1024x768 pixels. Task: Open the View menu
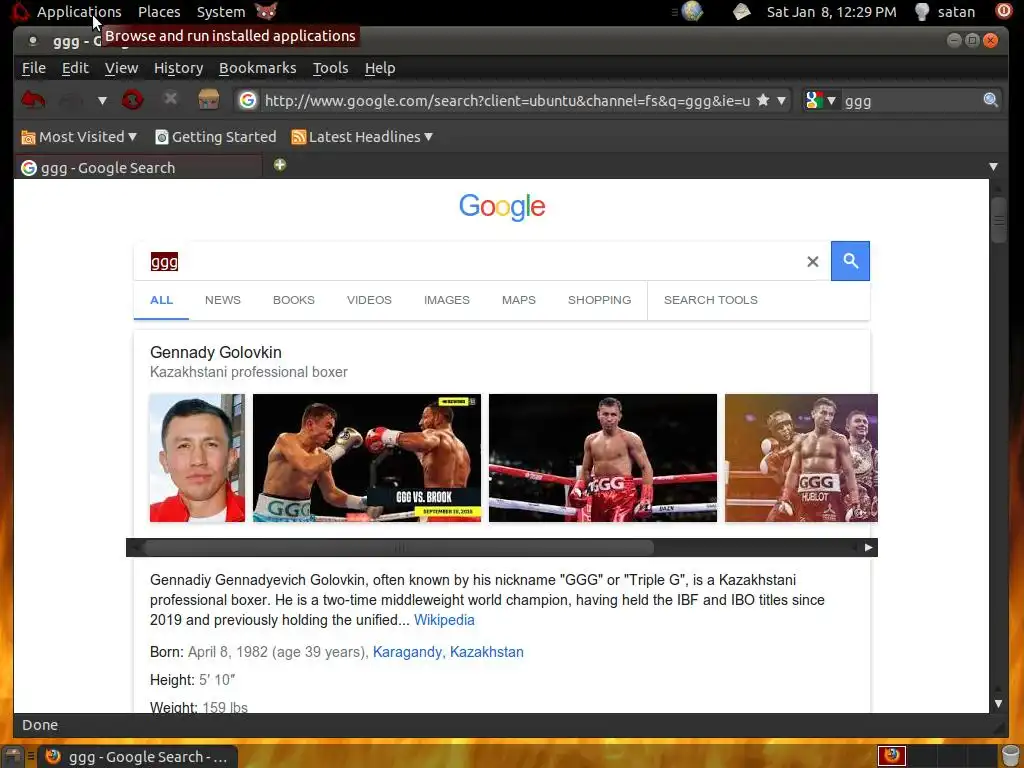pos(121,68)
